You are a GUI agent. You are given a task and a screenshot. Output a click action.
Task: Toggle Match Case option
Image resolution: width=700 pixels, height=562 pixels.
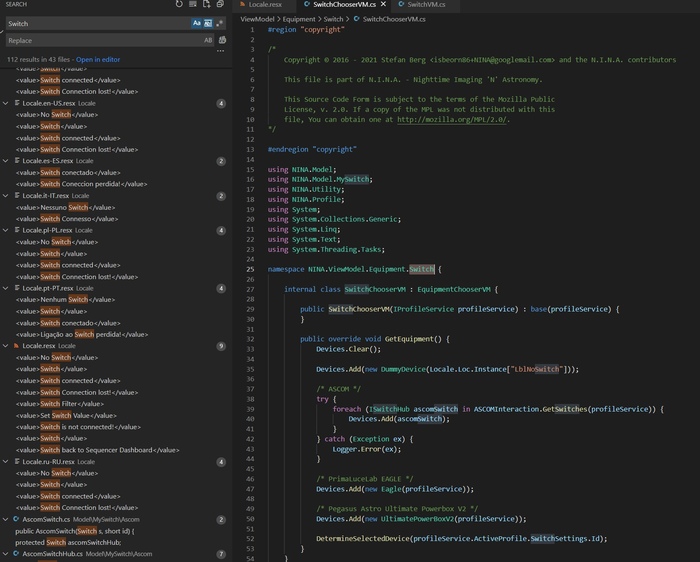[196, 23]
